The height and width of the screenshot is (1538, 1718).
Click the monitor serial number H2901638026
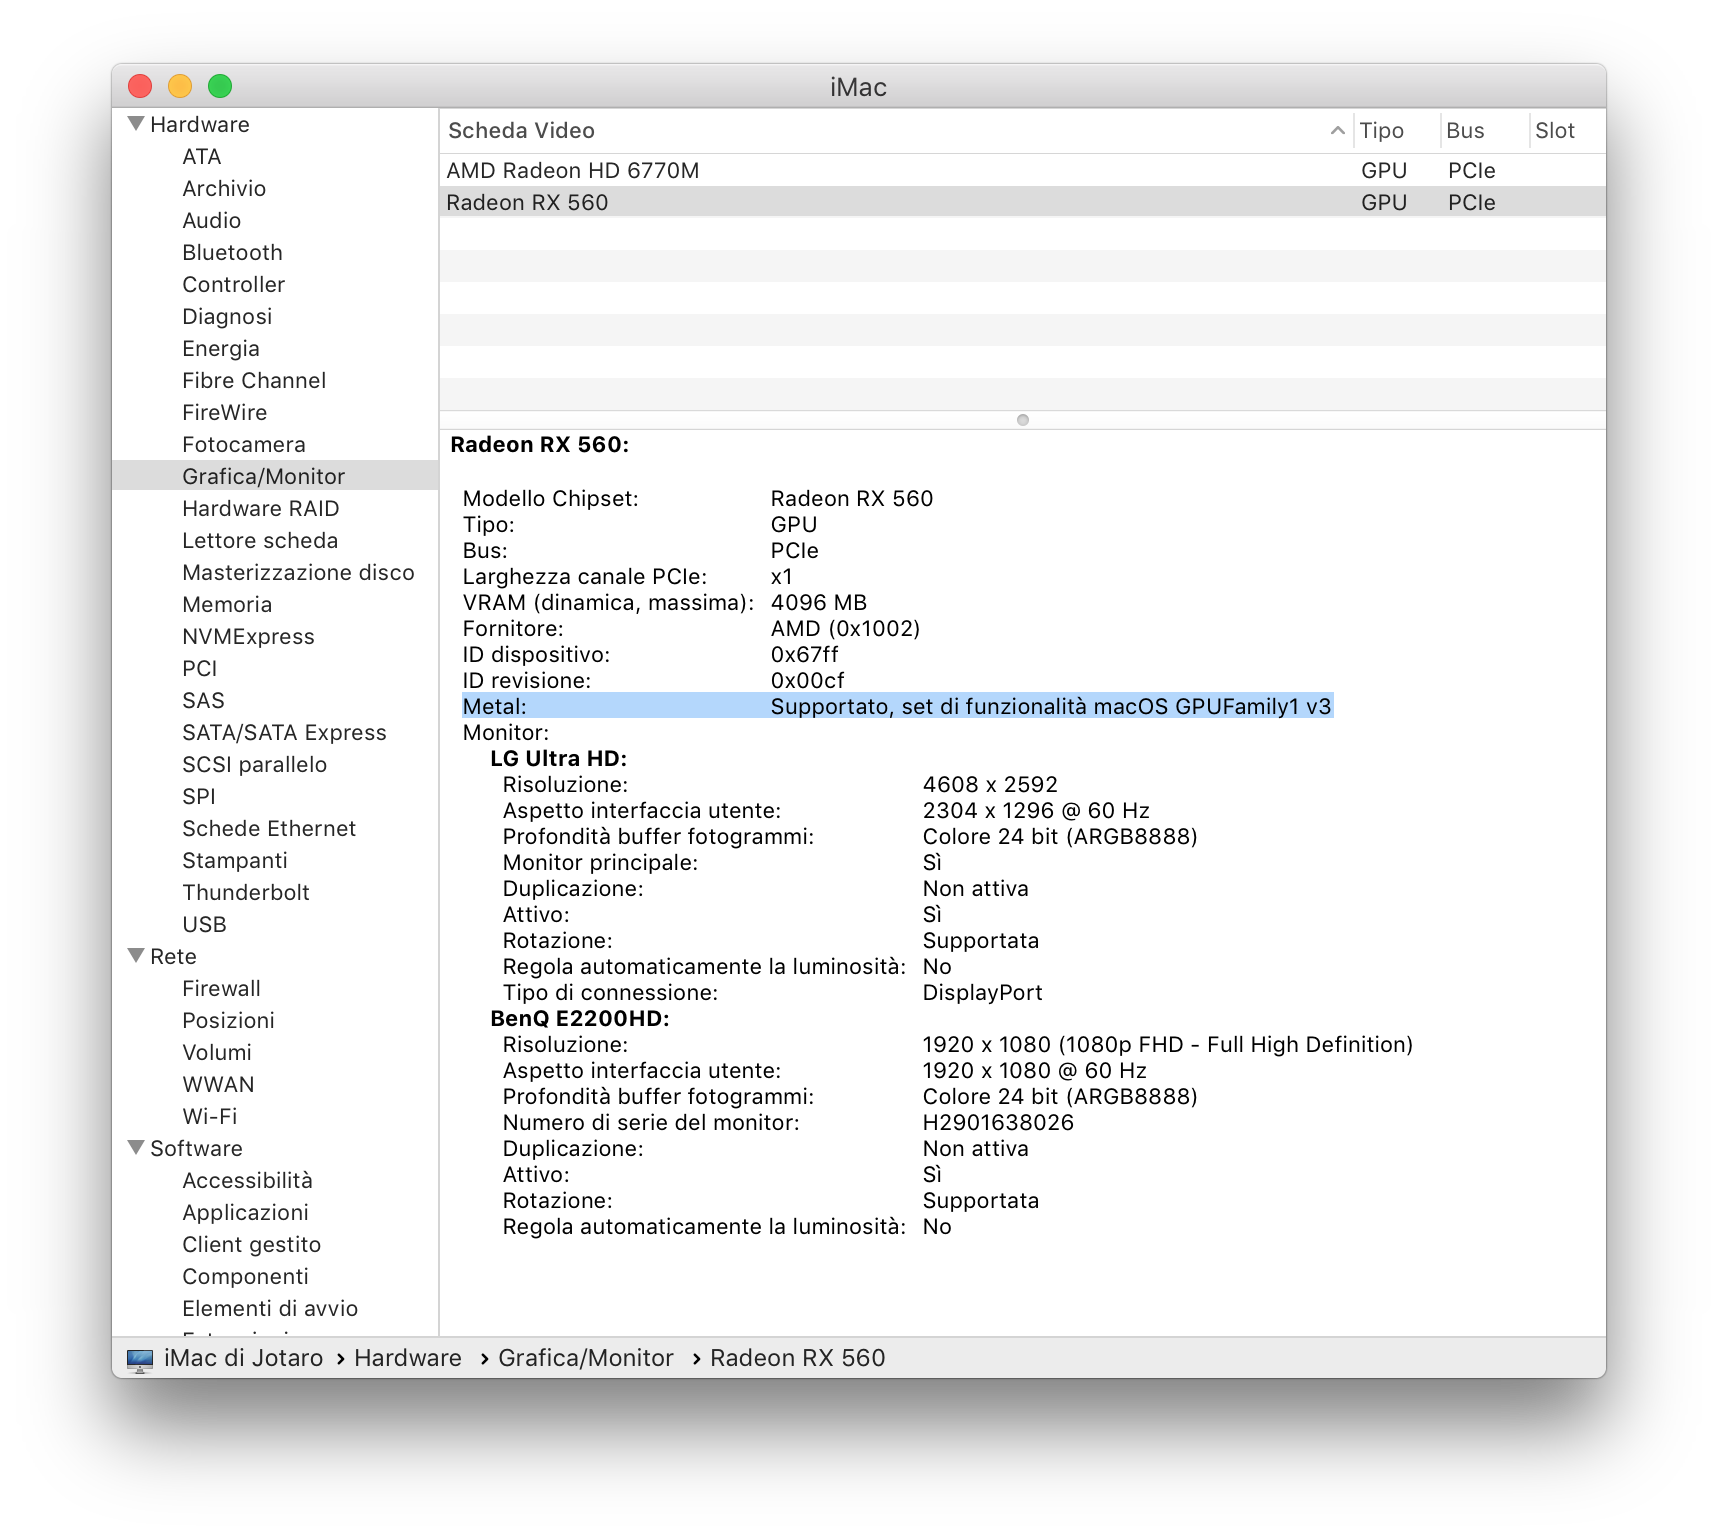pyautogui.click(x=998, y=1123)
